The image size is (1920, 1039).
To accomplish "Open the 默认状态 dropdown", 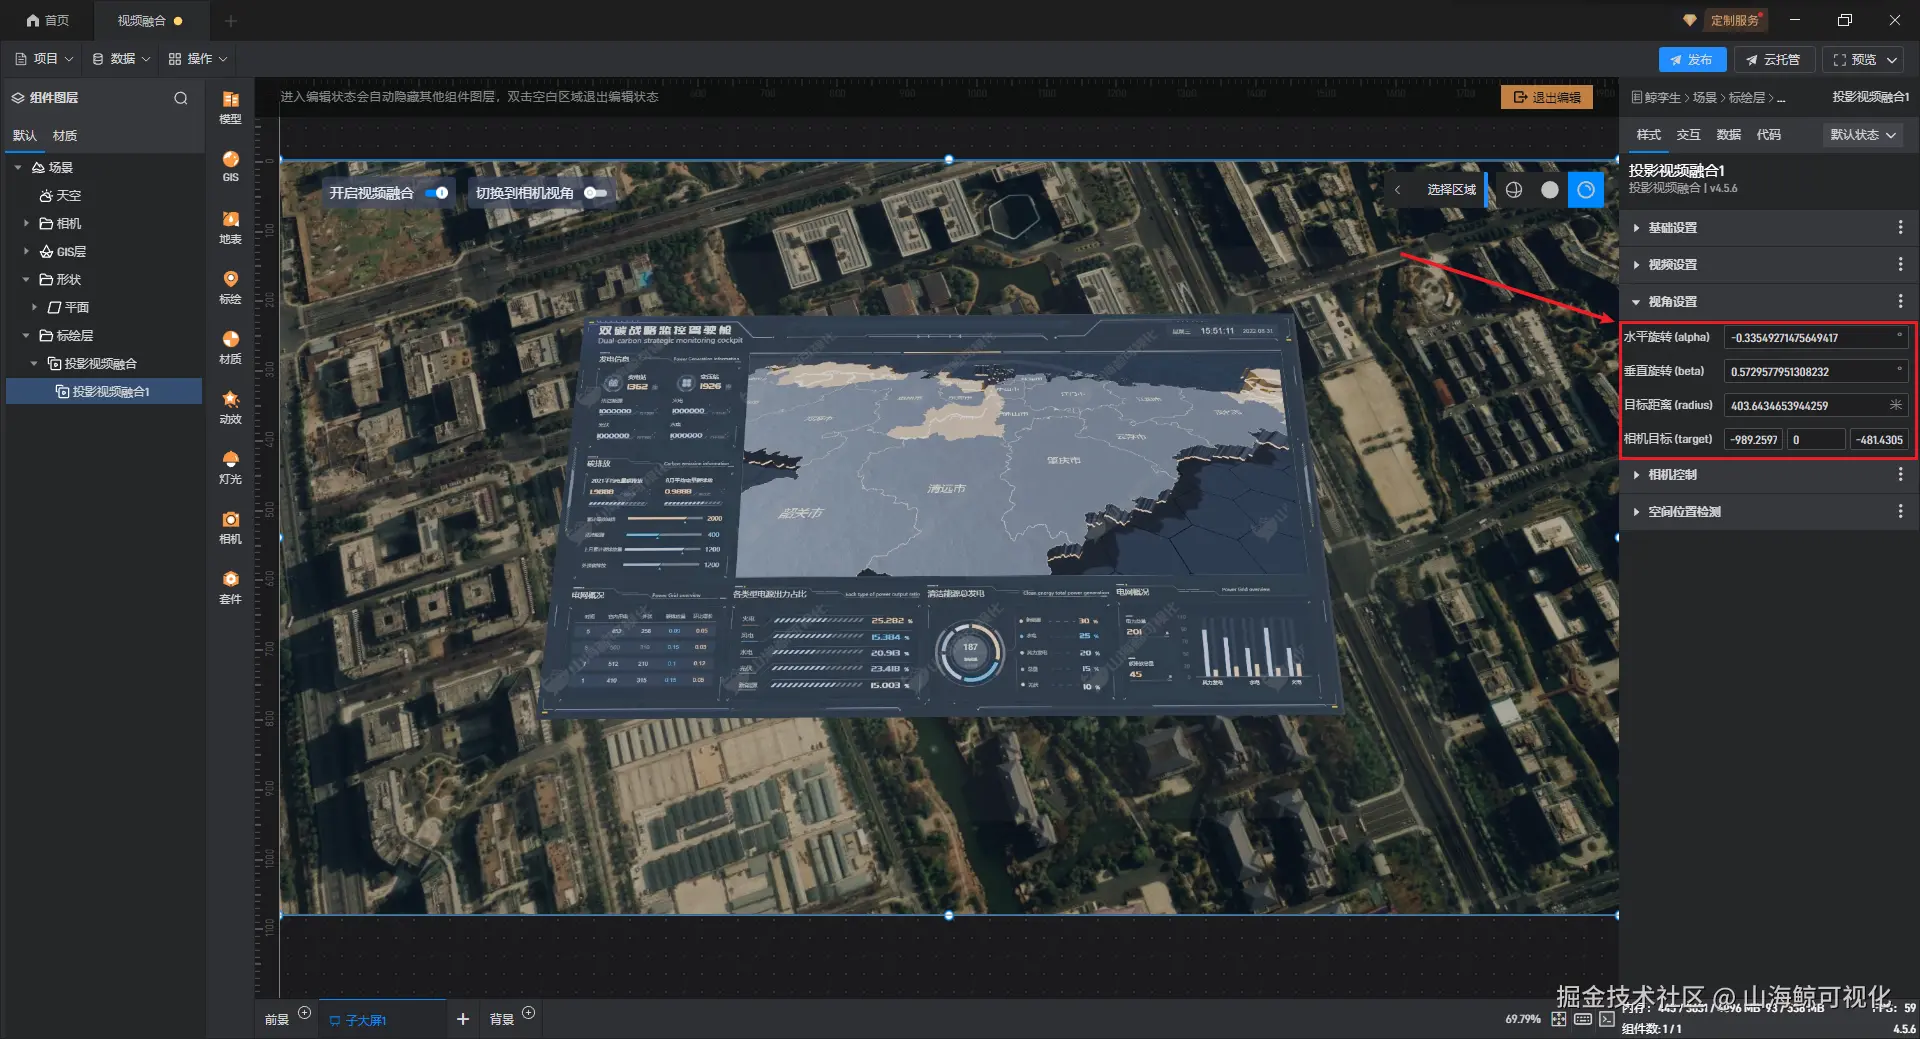I will coord(1863,135).
